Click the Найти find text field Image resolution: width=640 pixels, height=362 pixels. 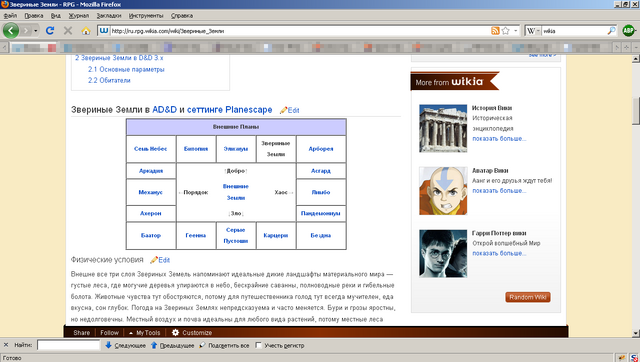click(x=69, y=345)
